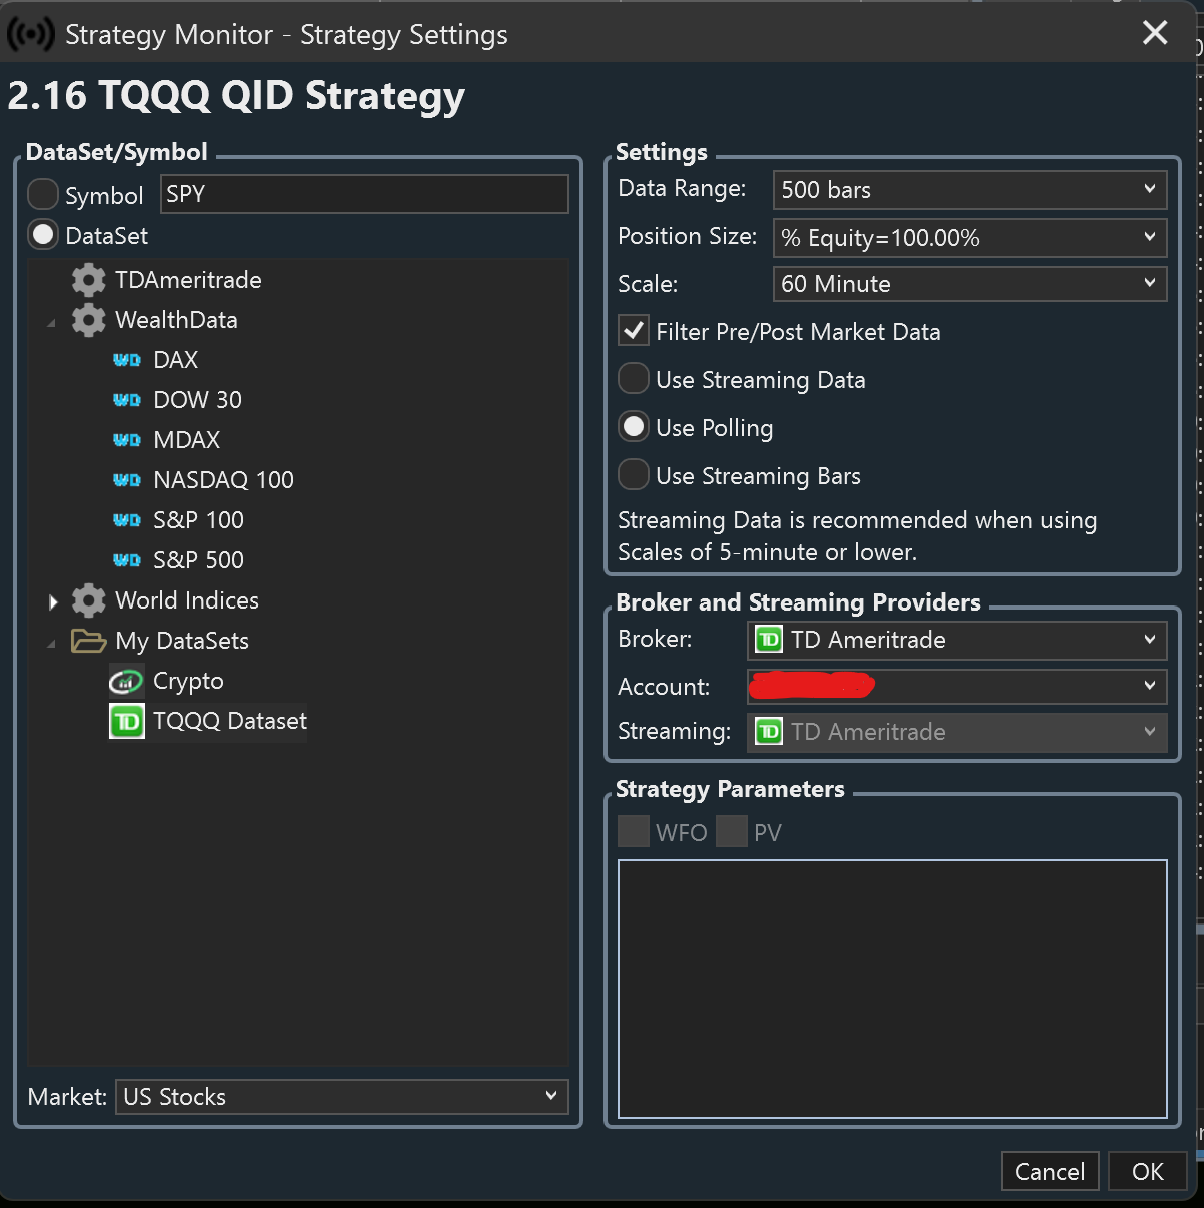Click the WealthData gear icon

[89, 320]
